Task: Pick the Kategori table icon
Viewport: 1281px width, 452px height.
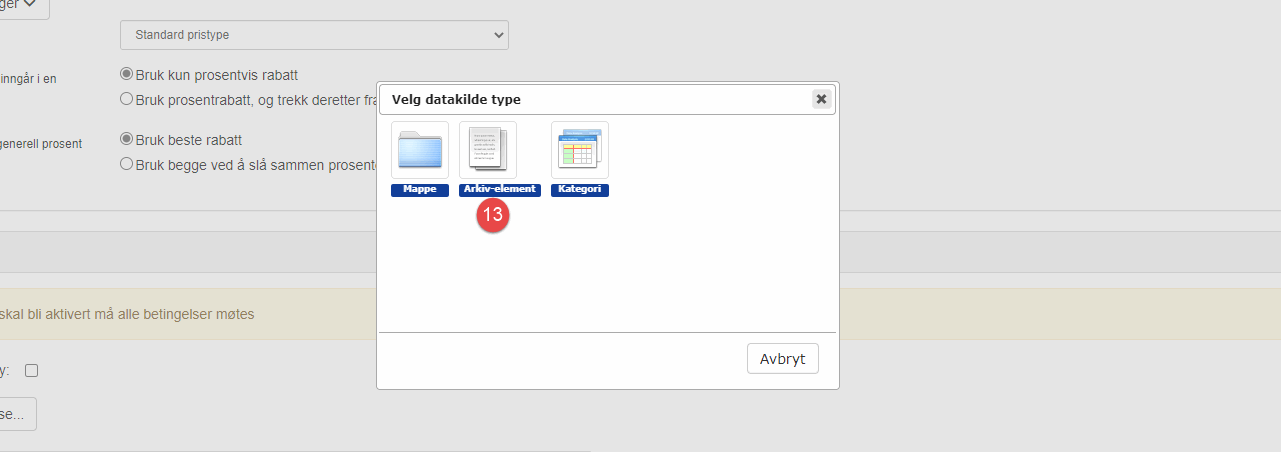Action: (x=580, y=150)
